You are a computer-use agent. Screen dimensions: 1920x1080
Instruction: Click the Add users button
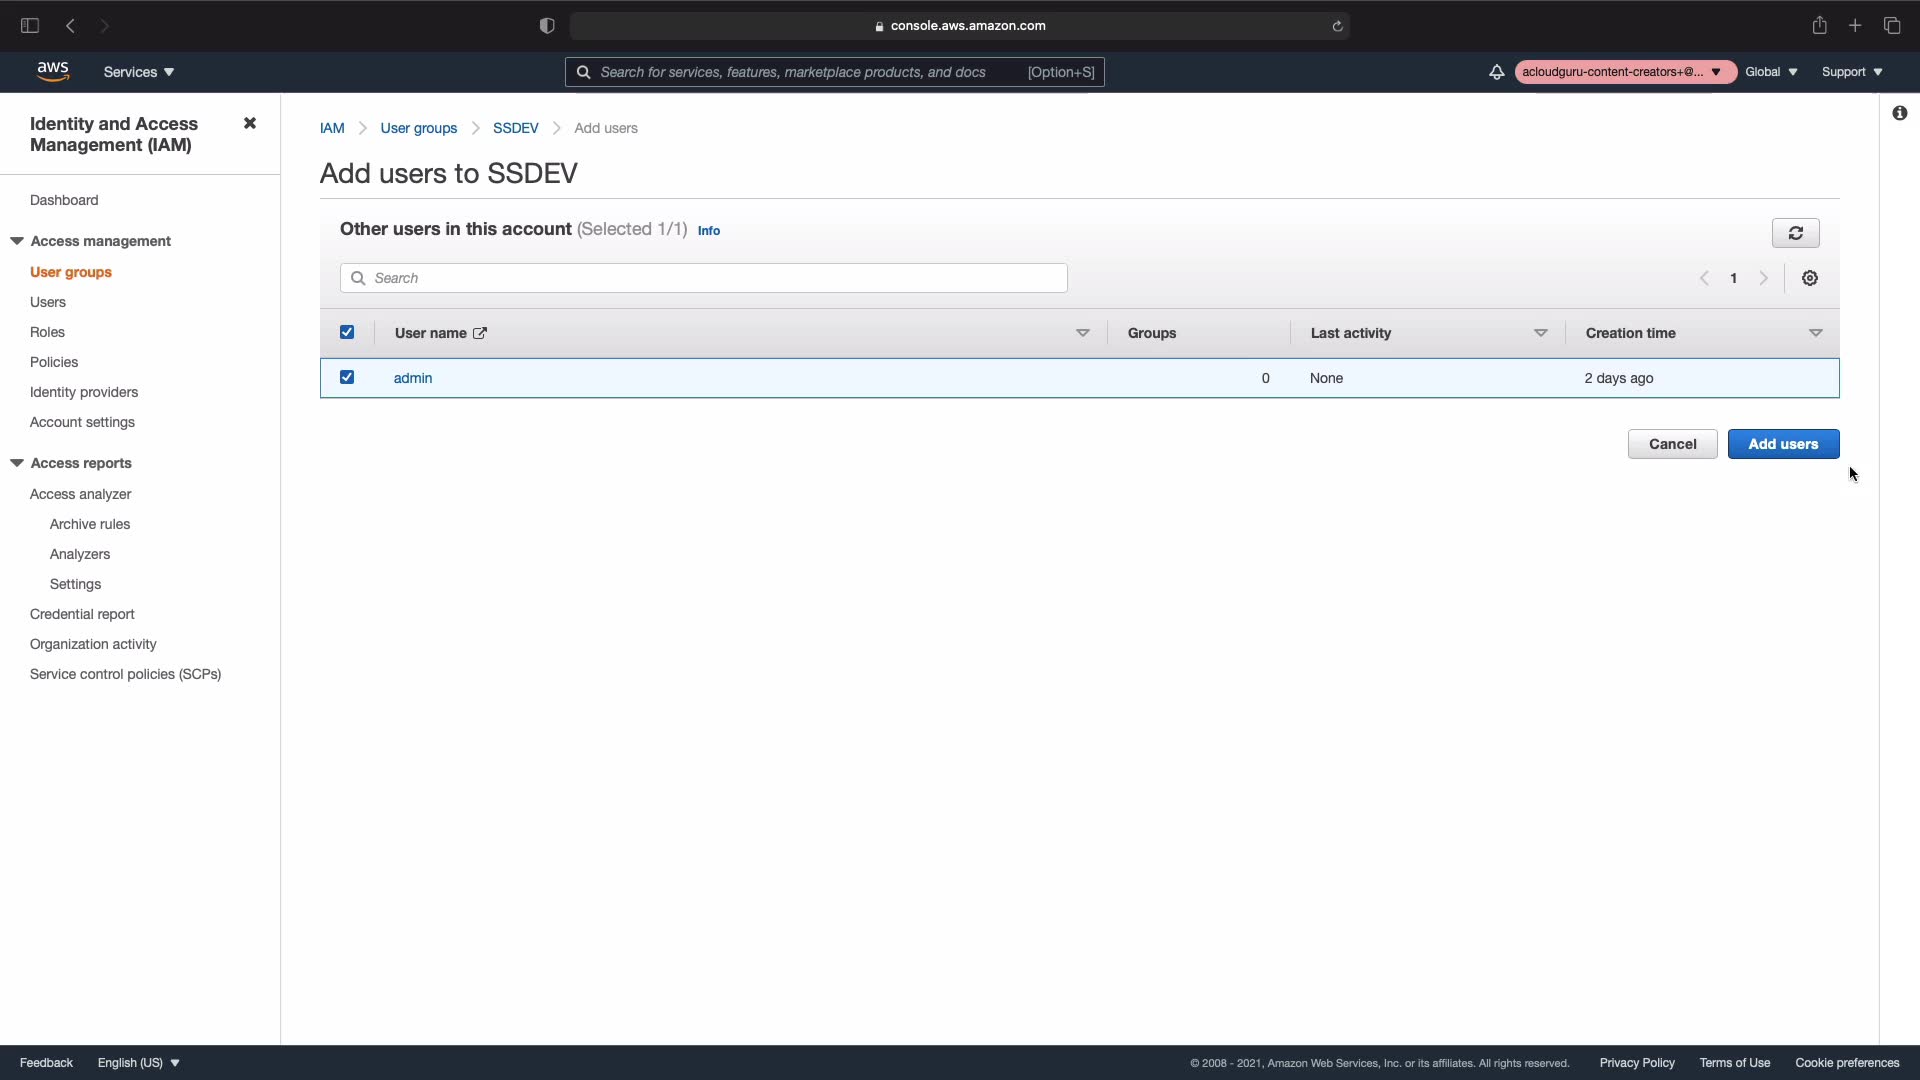pos(1782,444)
